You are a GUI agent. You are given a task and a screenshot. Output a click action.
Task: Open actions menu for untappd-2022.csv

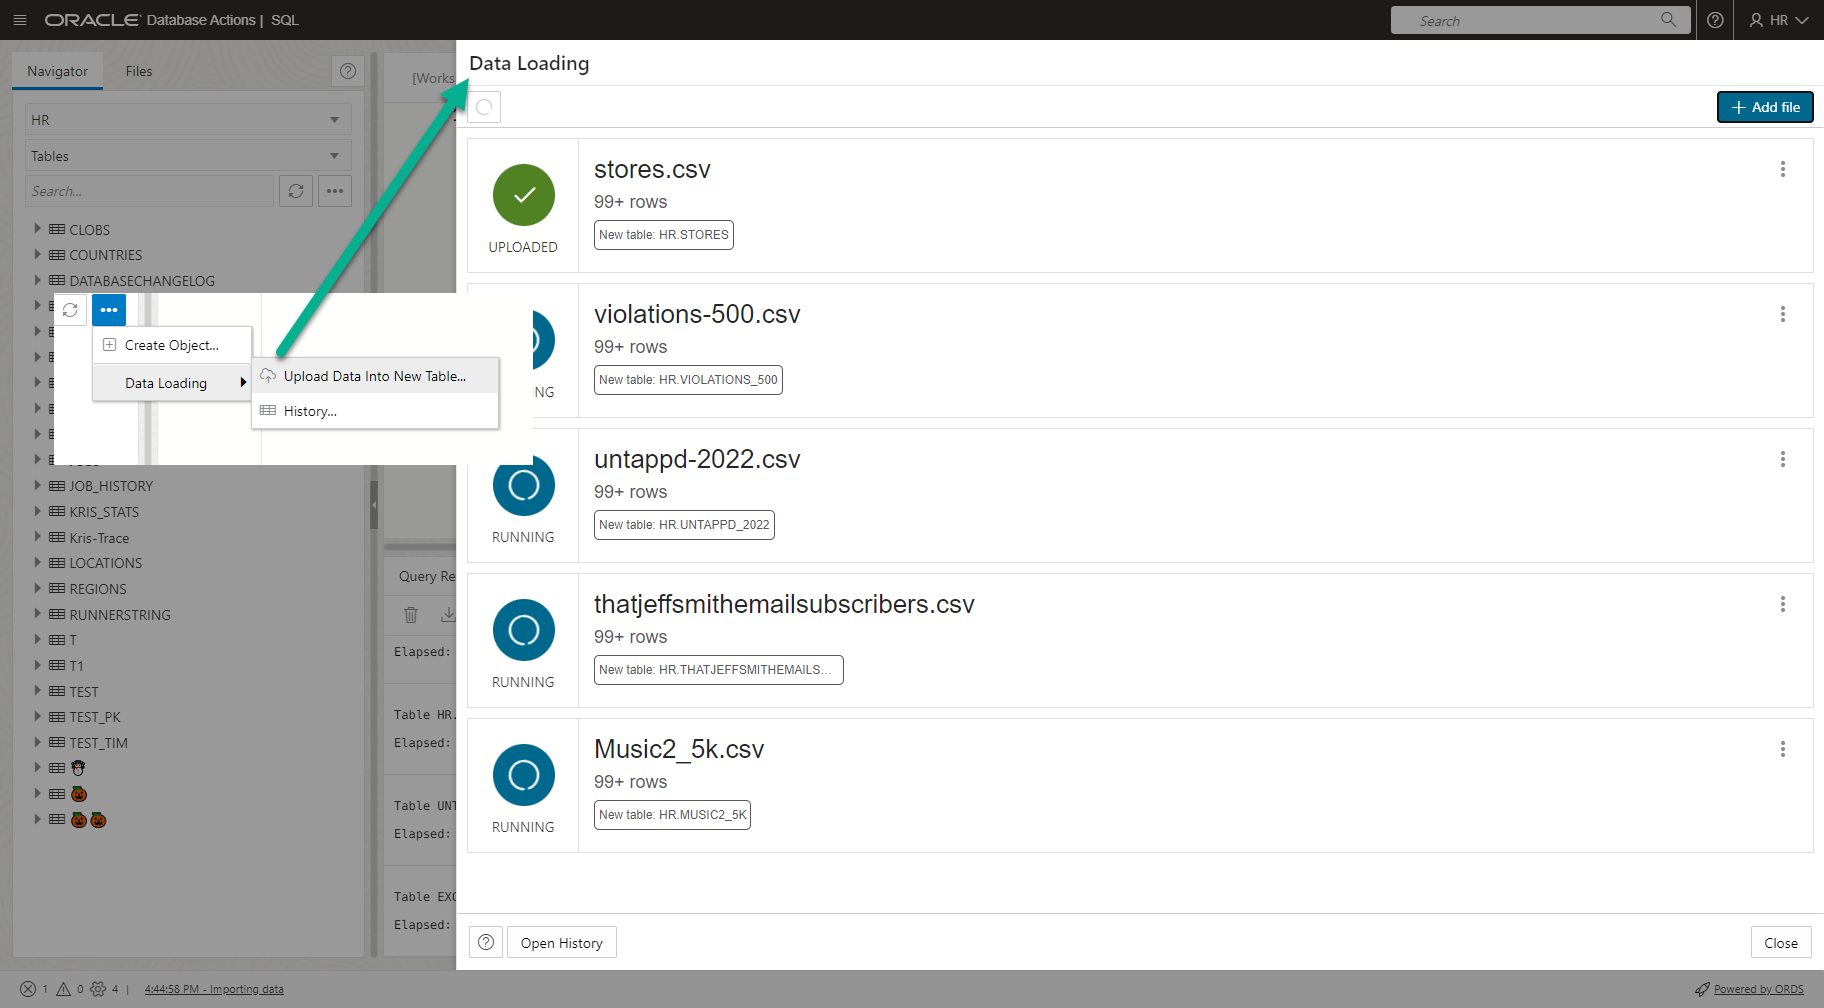coord(1783,459)
